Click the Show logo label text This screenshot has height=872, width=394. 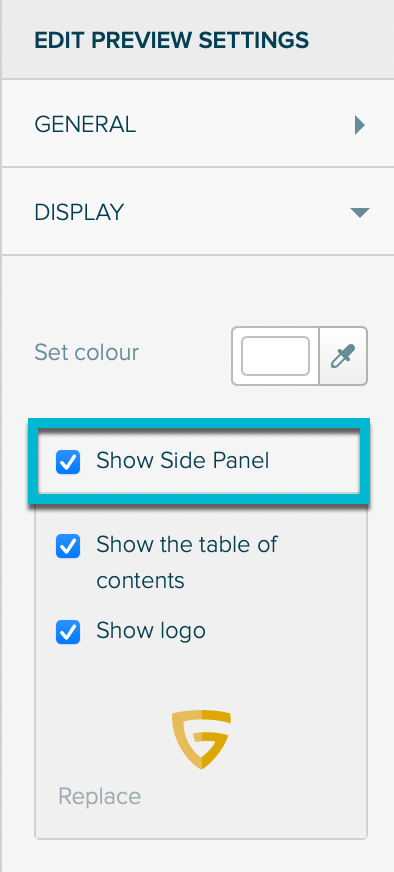[151, 631]
